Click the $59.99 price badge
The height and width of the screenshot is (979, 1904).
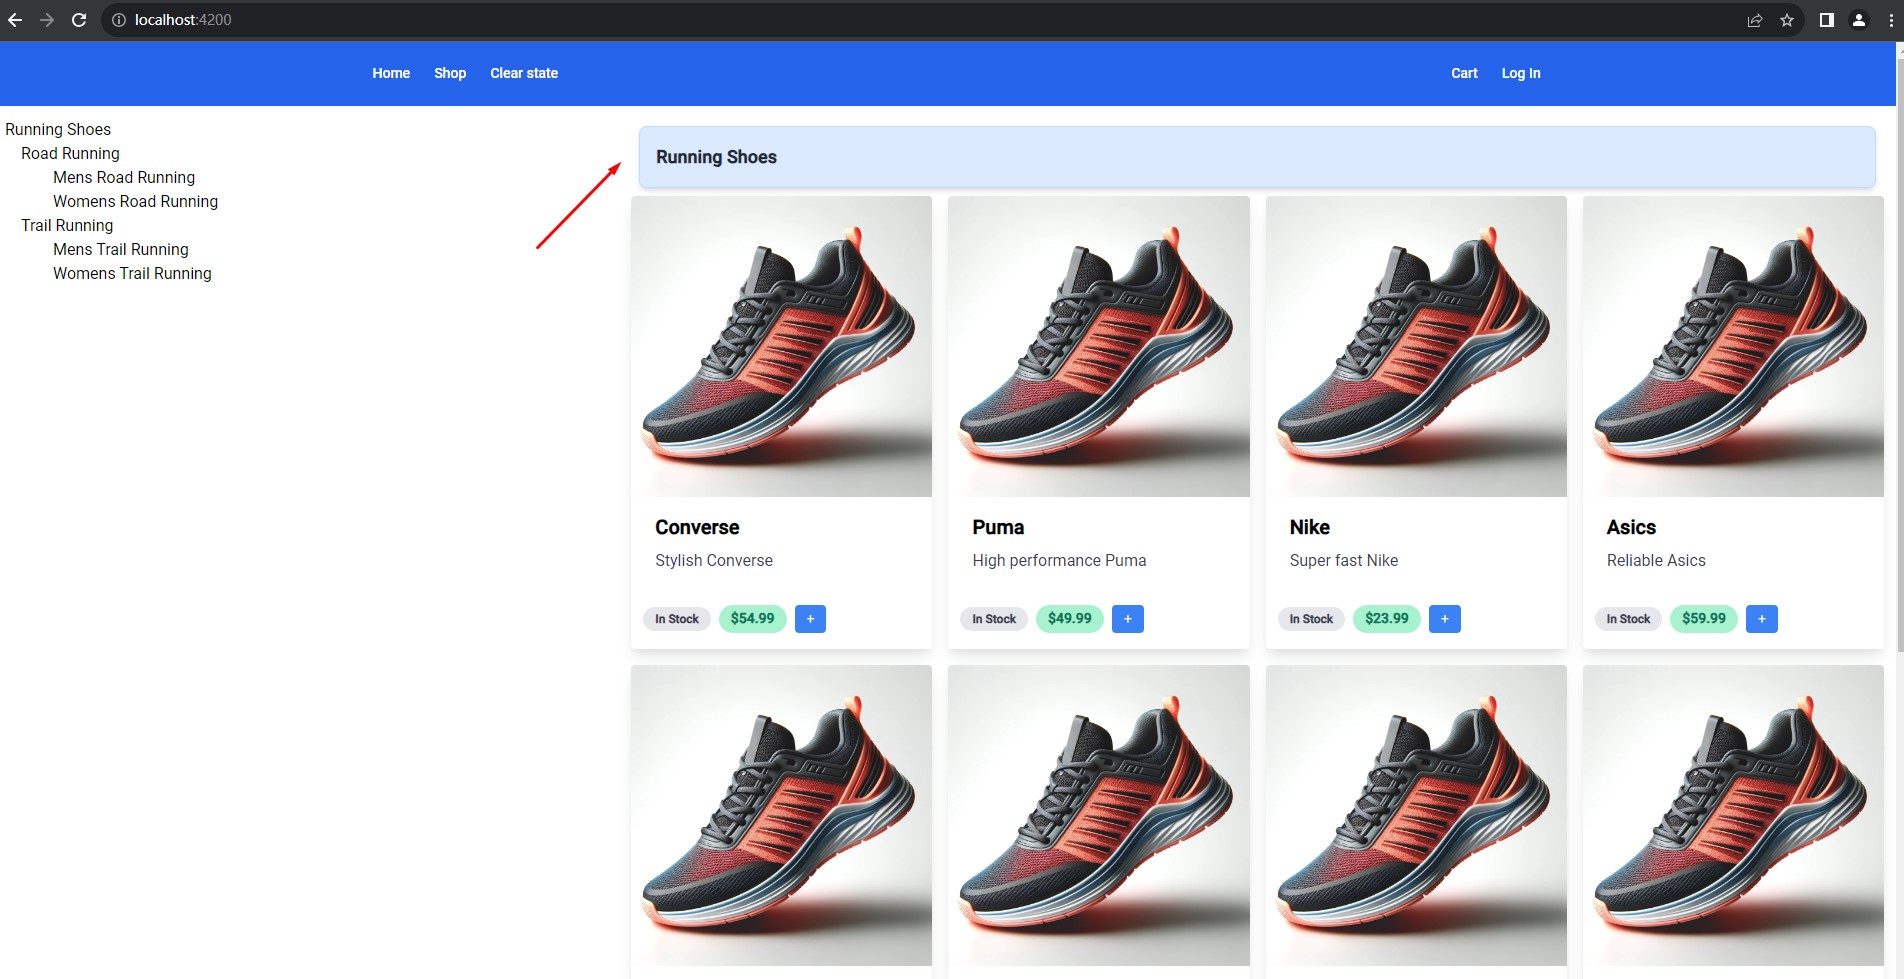tap(1704, 619)
